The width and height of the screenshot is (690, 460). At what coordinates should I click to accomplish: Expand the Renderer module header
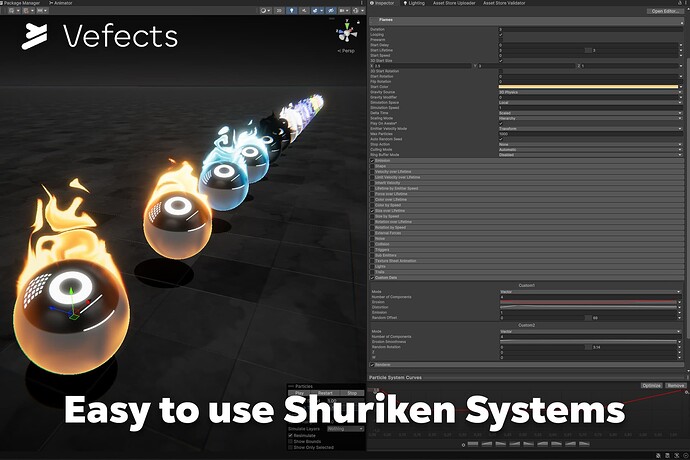pos(526,365)
